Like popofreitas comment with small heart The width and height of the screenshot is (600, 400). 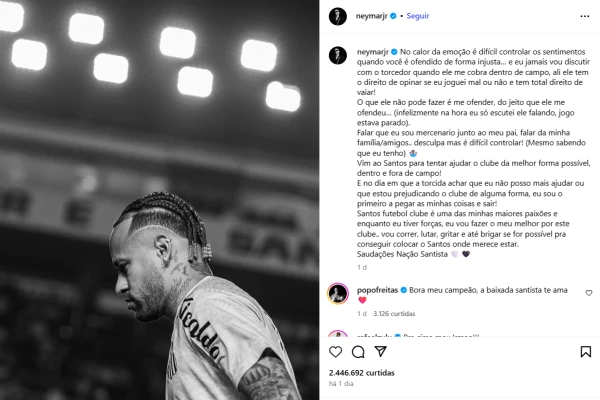pyautogui.click(x=589, y=293)
